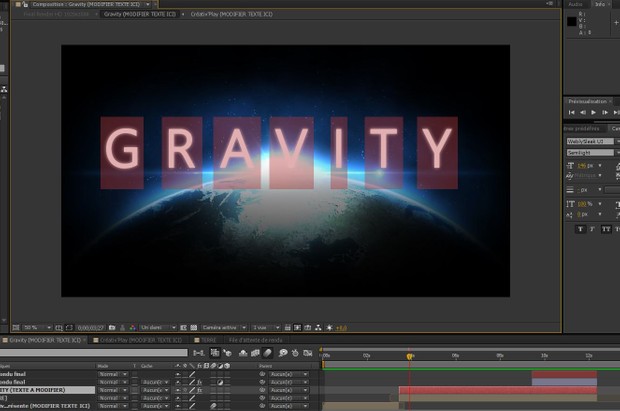The image size is (620, 411).
Task: Step forward one frame in Prévisualisation panel
Action: coord(605,113)
